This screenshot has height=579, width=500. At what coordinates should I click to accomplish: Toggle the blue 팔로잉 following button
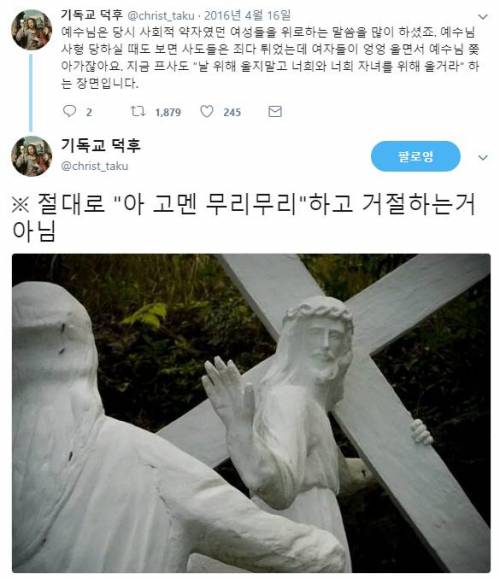pyautogui.click(x=415, y=156)
